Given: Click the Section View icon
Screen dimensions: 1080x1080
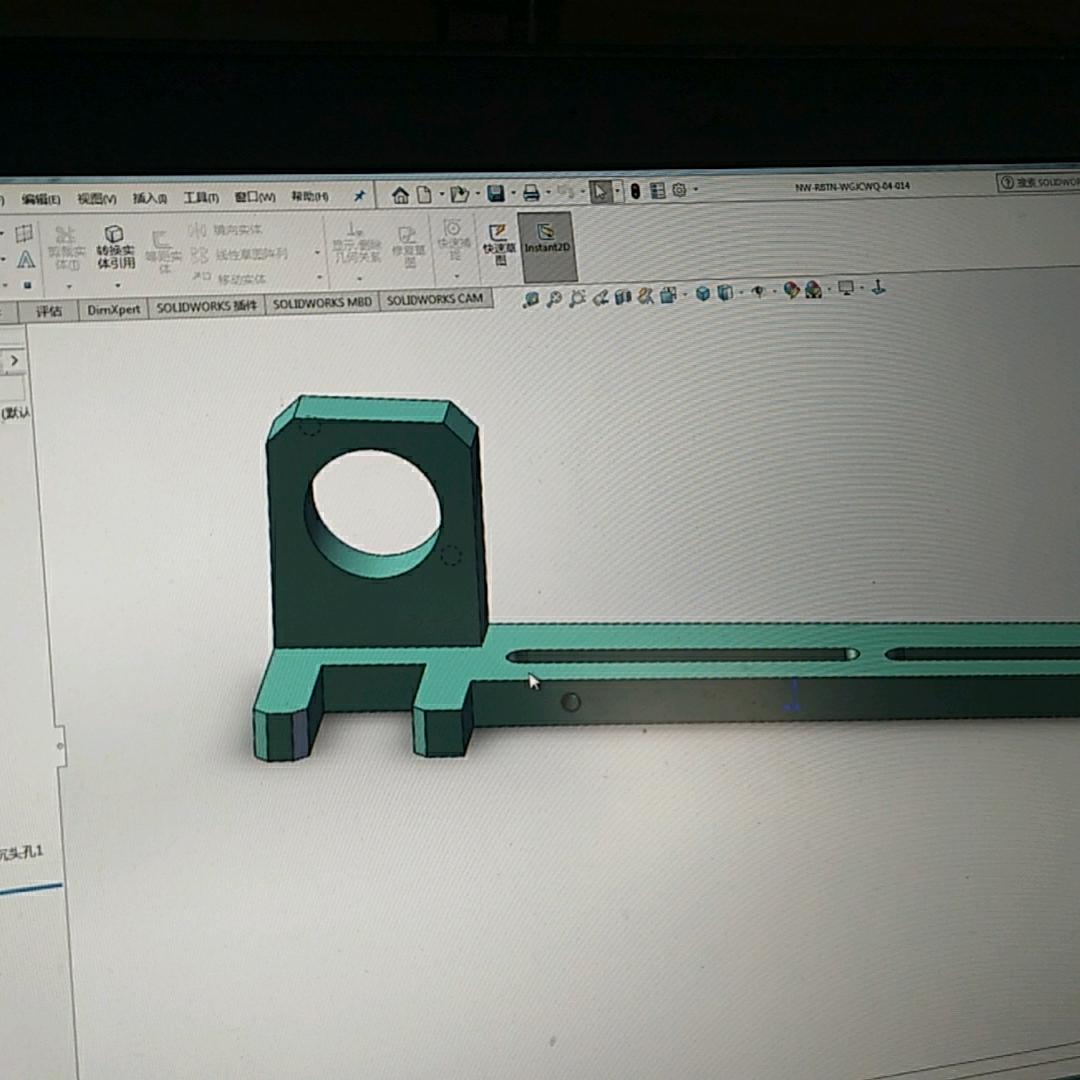Looking at the screenshot, I should (x=622, y=296).
